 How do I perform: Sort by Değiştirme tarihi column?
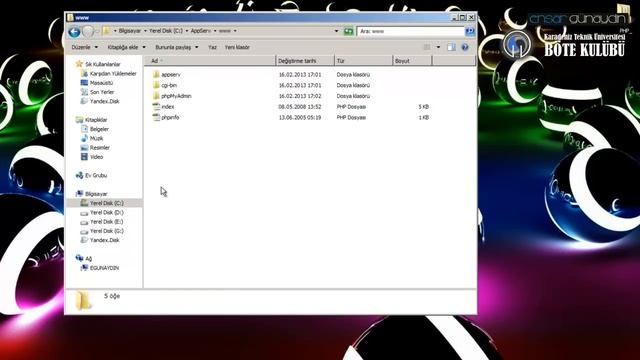[305, 61]
